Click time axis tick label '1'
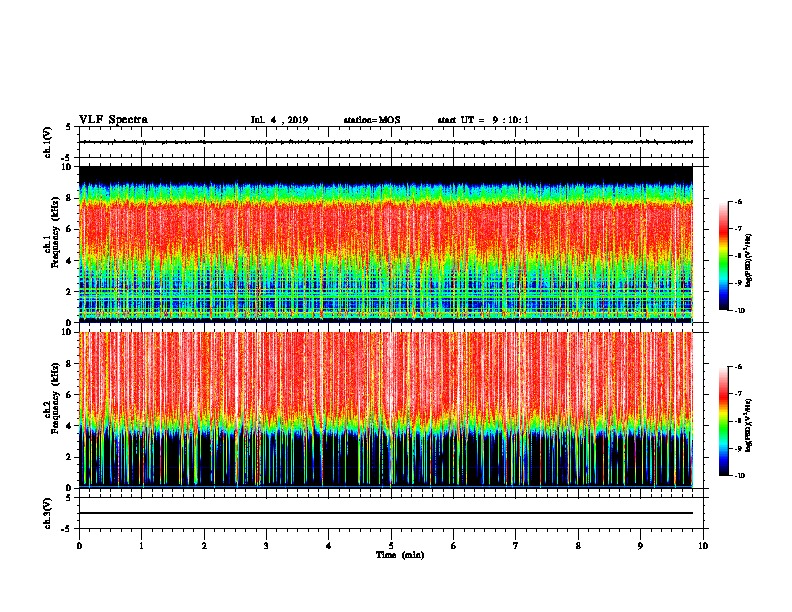This screenshot has width=792, height=612. pyautogui.click(x=142, y=546)
